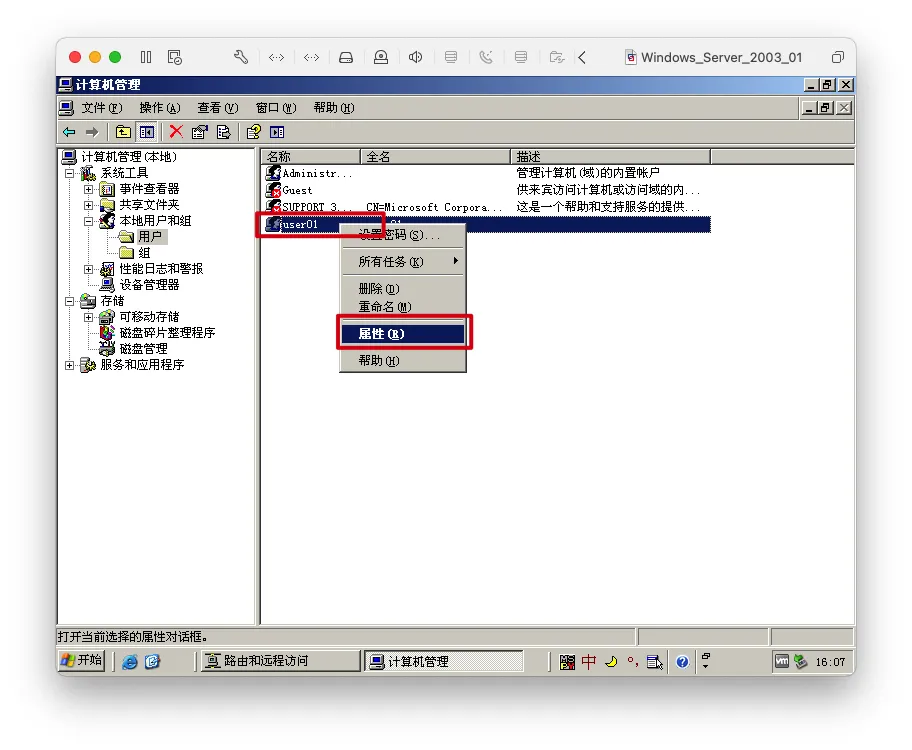912x750 pixels.
Task: Click the Administrator user icon
Action: [x=273, y=173]
